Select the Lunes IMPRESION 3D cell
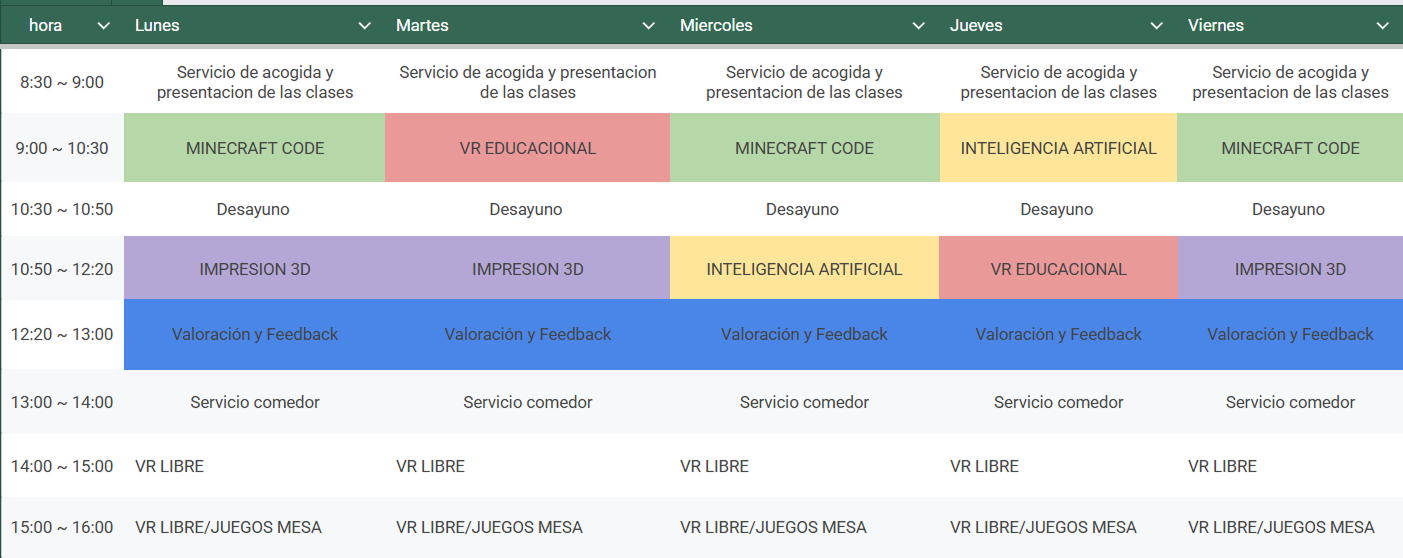 pyautogui.click(x=255, y=269)
